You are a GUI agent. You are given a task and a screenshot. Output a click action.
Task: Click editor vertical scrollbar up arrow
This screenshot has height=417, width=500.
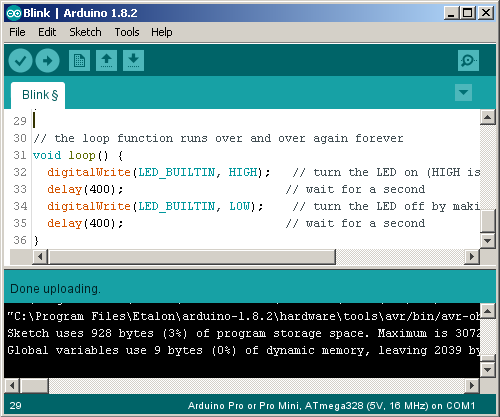[488, 117]
